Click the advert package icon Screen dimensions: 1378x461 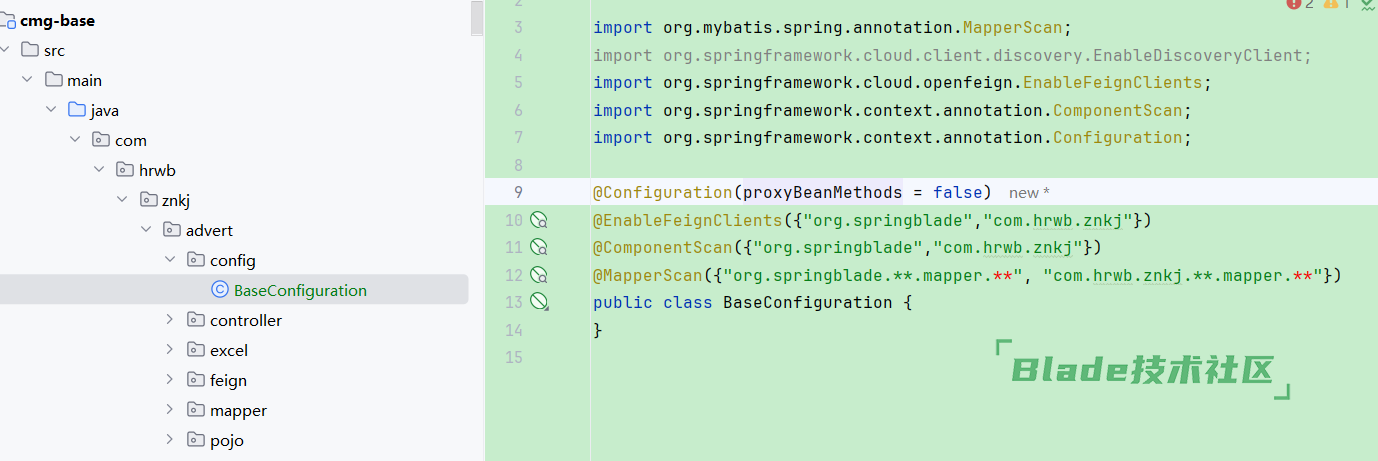172,230
